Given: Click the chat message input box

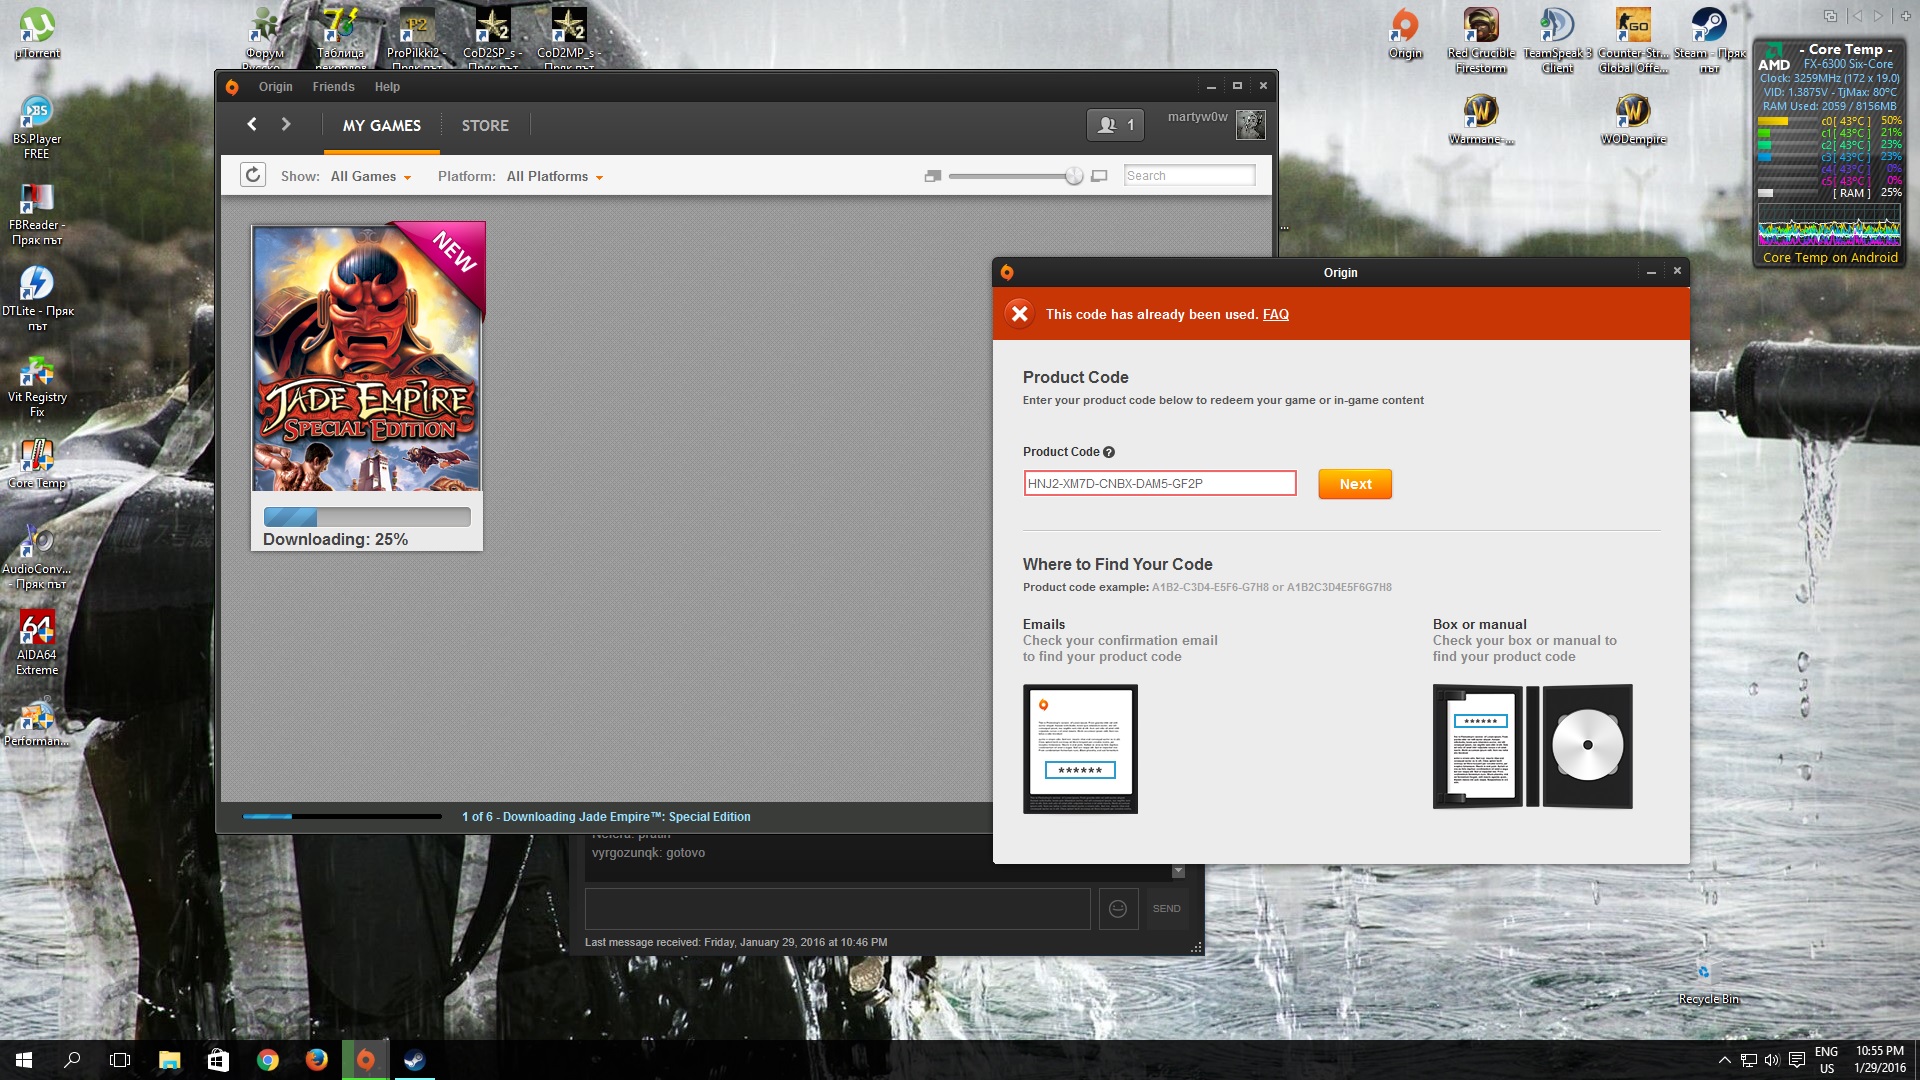Looking at the screenshot, I should 837,909.
